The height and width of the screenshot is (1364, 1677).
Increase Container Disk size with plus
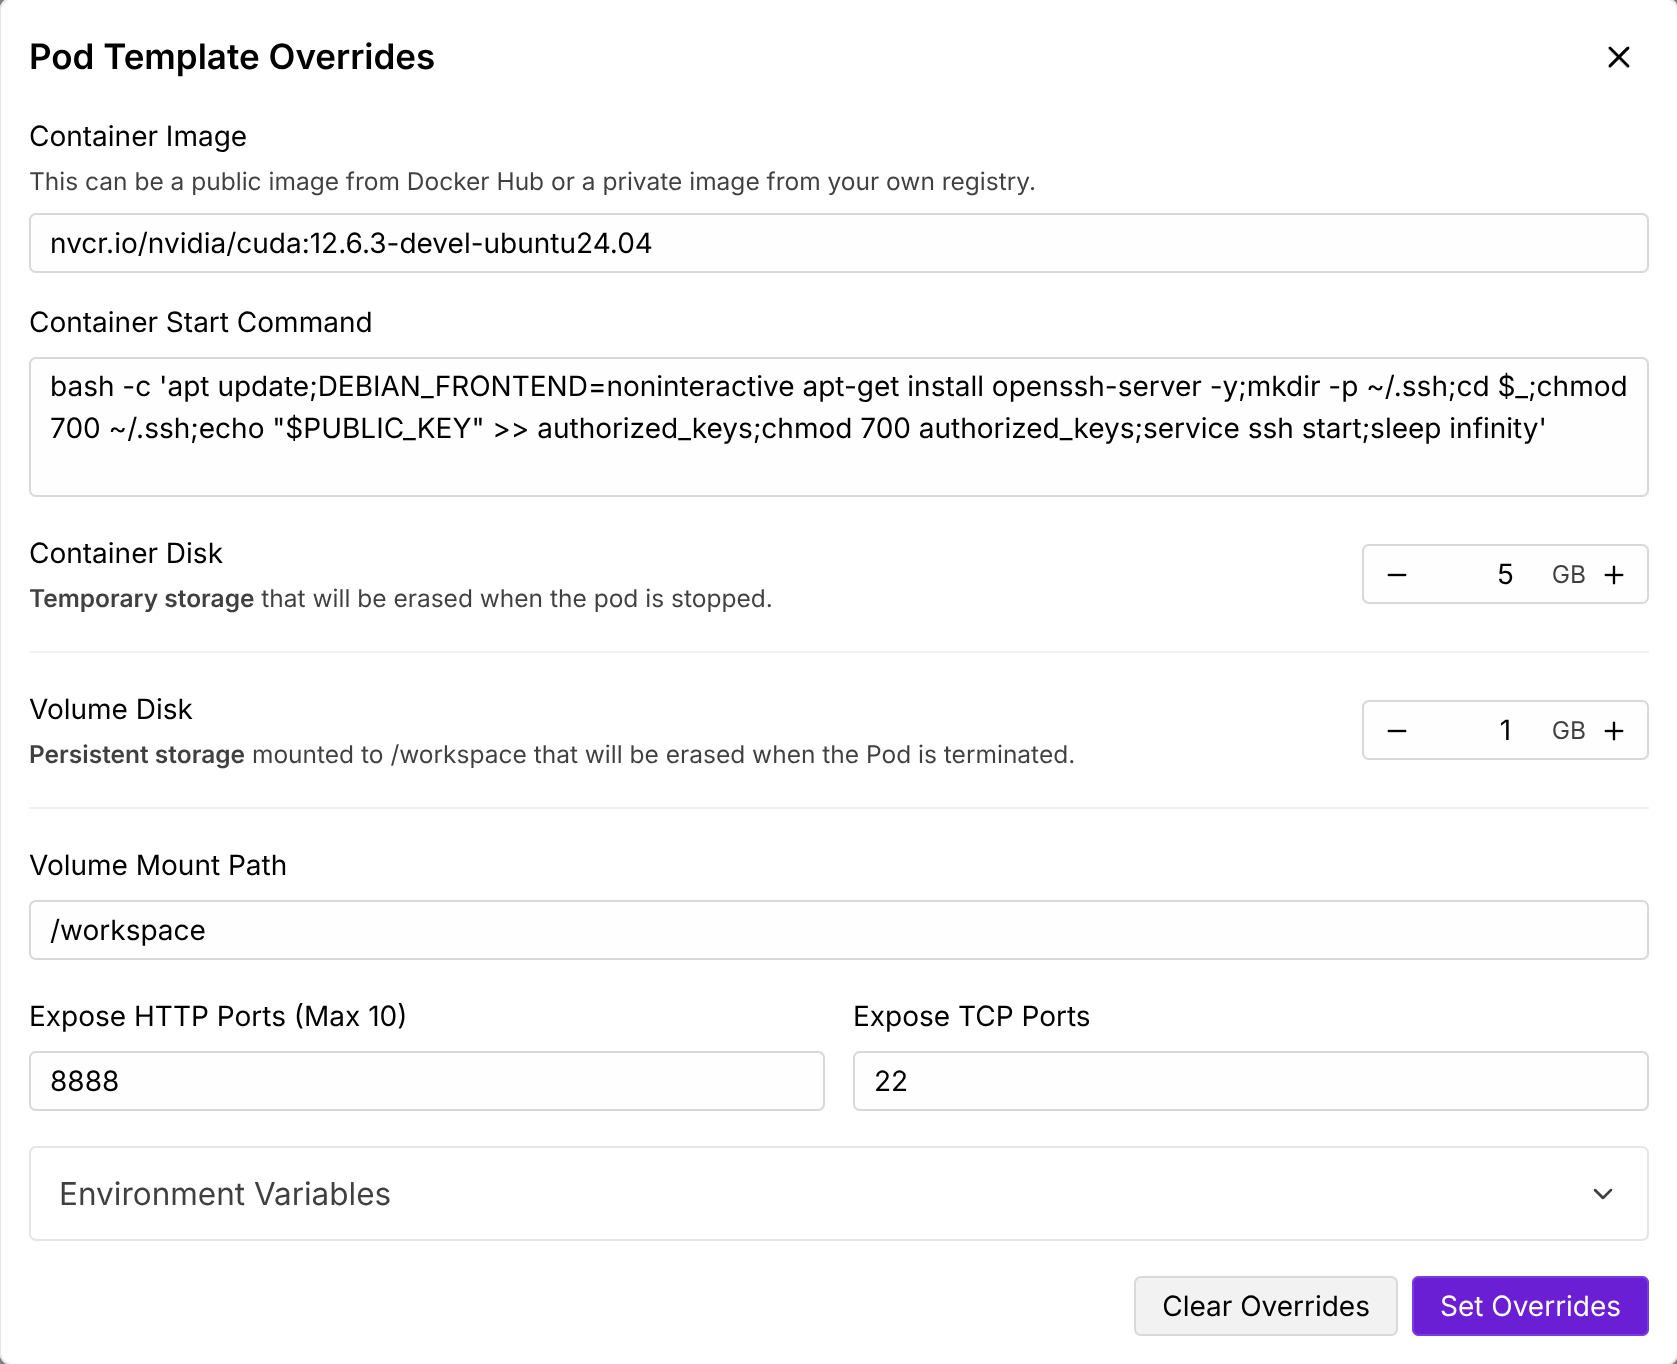1614,575
